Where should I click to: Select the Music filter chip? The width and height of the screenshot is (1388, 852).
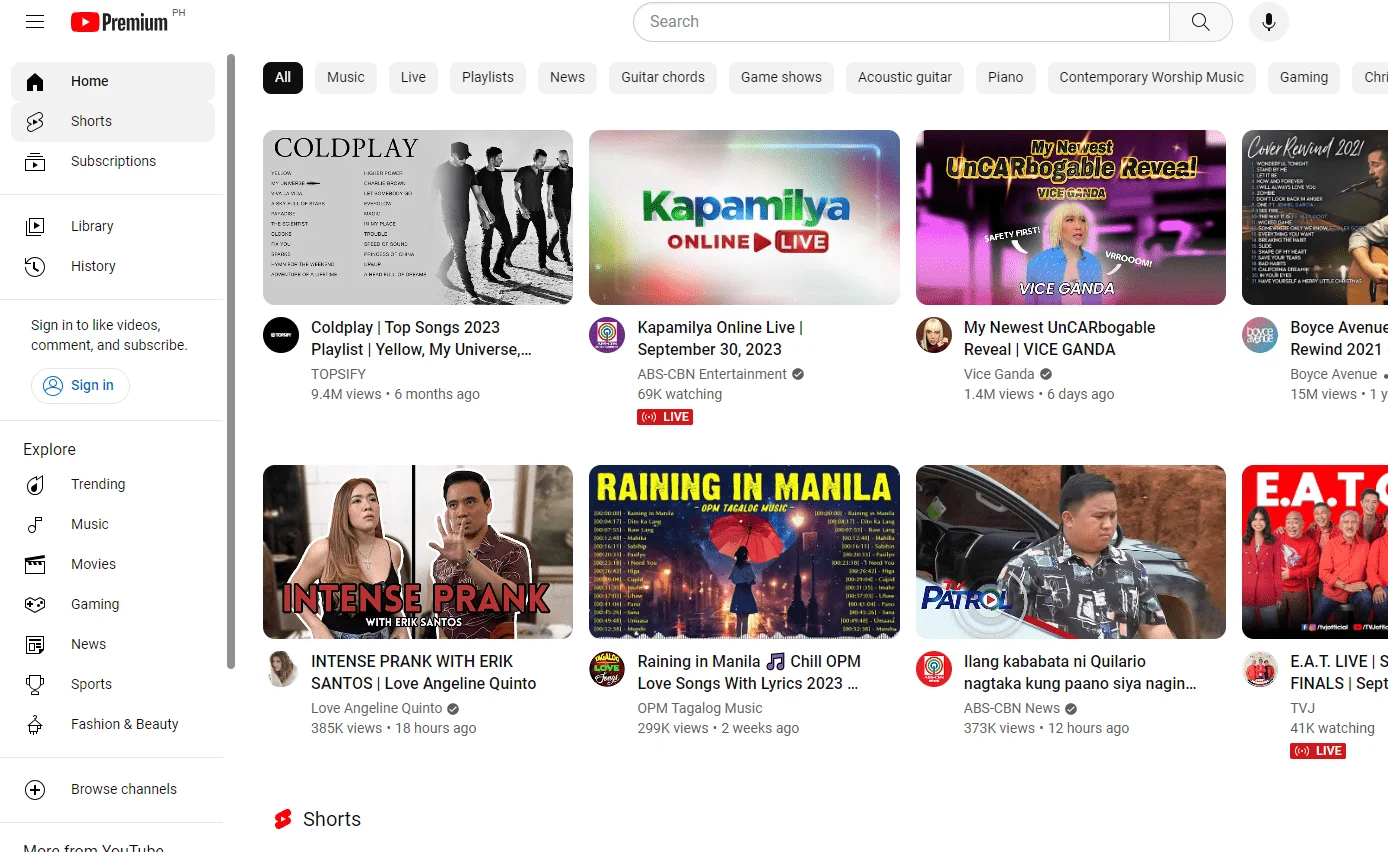point(346,77)
